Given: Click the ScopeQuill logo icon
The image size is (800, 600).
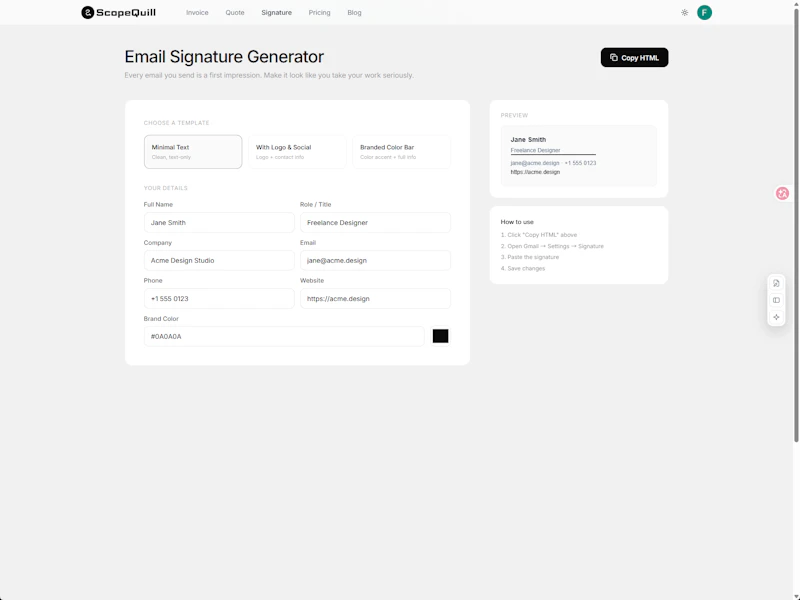Looking at the screenshot, I should point(87,12).
